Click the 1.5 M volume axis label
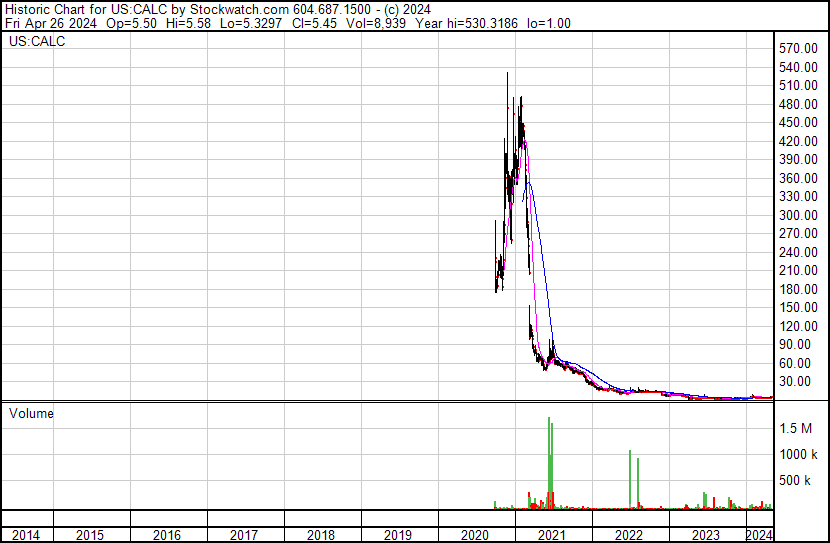This screenshot has width=830, height=543. (798, 428)
